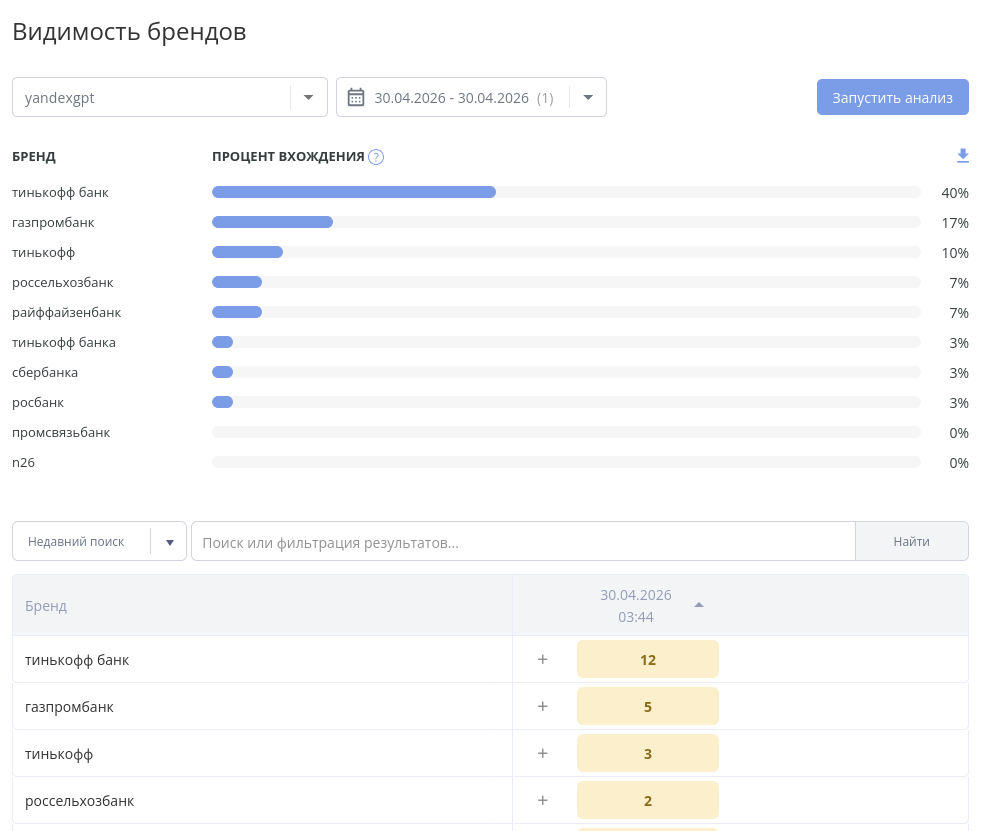The image size is (983, 831).
Task: Click росбанк brand label in chart
Action: [38, 402]
